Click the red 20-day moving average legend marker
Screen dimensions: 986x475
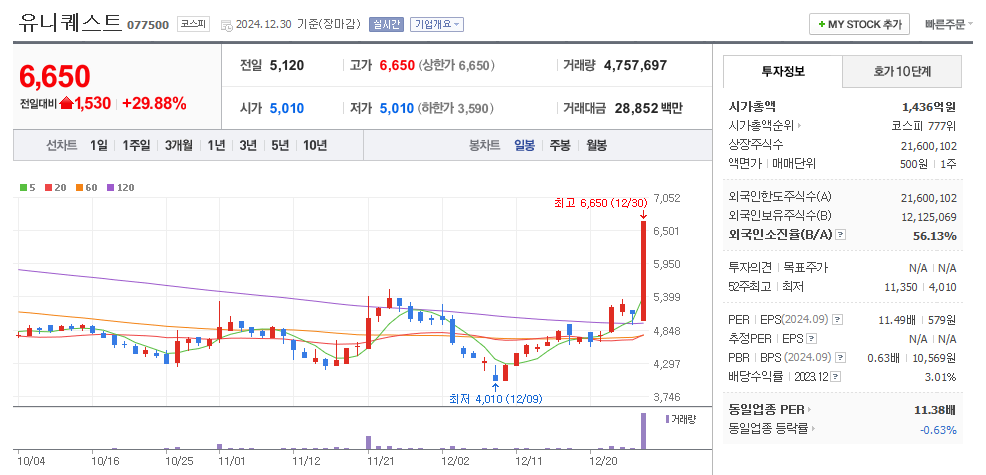[x=48, y=187]
